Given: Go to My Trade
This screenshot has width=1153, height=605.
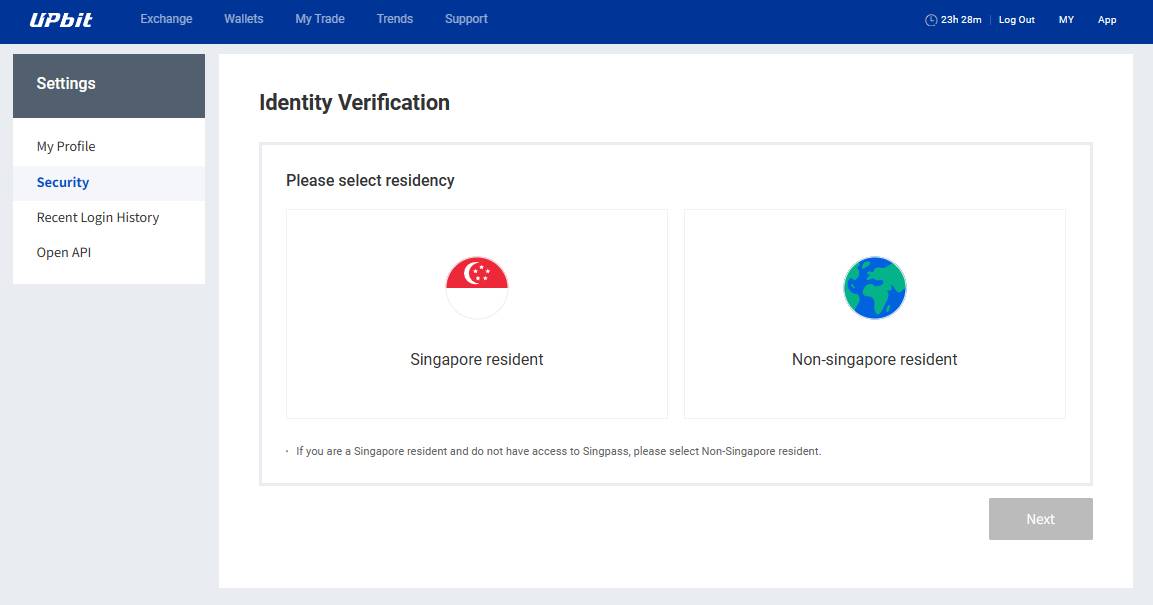Looking at the screenshot, I should coord(320,19).
